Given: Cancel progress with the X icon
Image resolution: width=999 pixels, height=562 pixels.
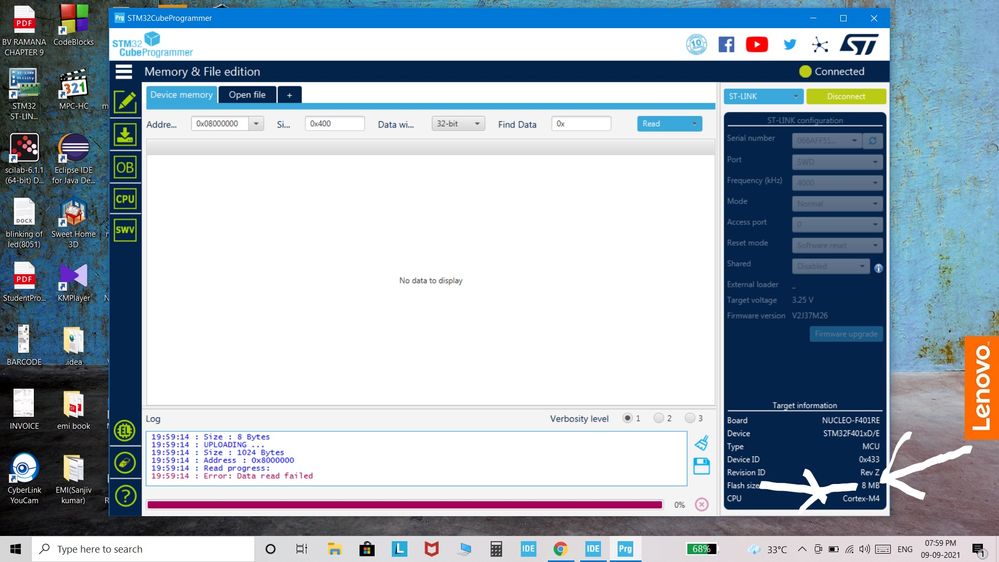Looking at the screenshot, I should pos(701,505).
